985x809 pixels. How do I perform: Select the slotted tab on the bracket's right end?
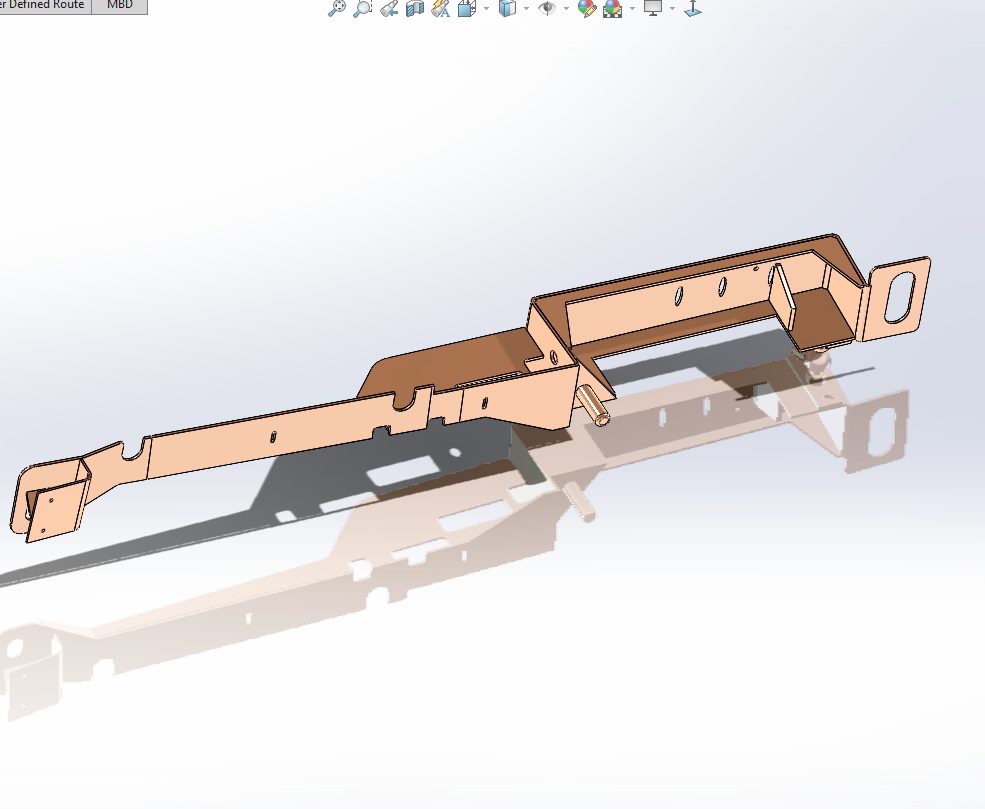point(896,298)
